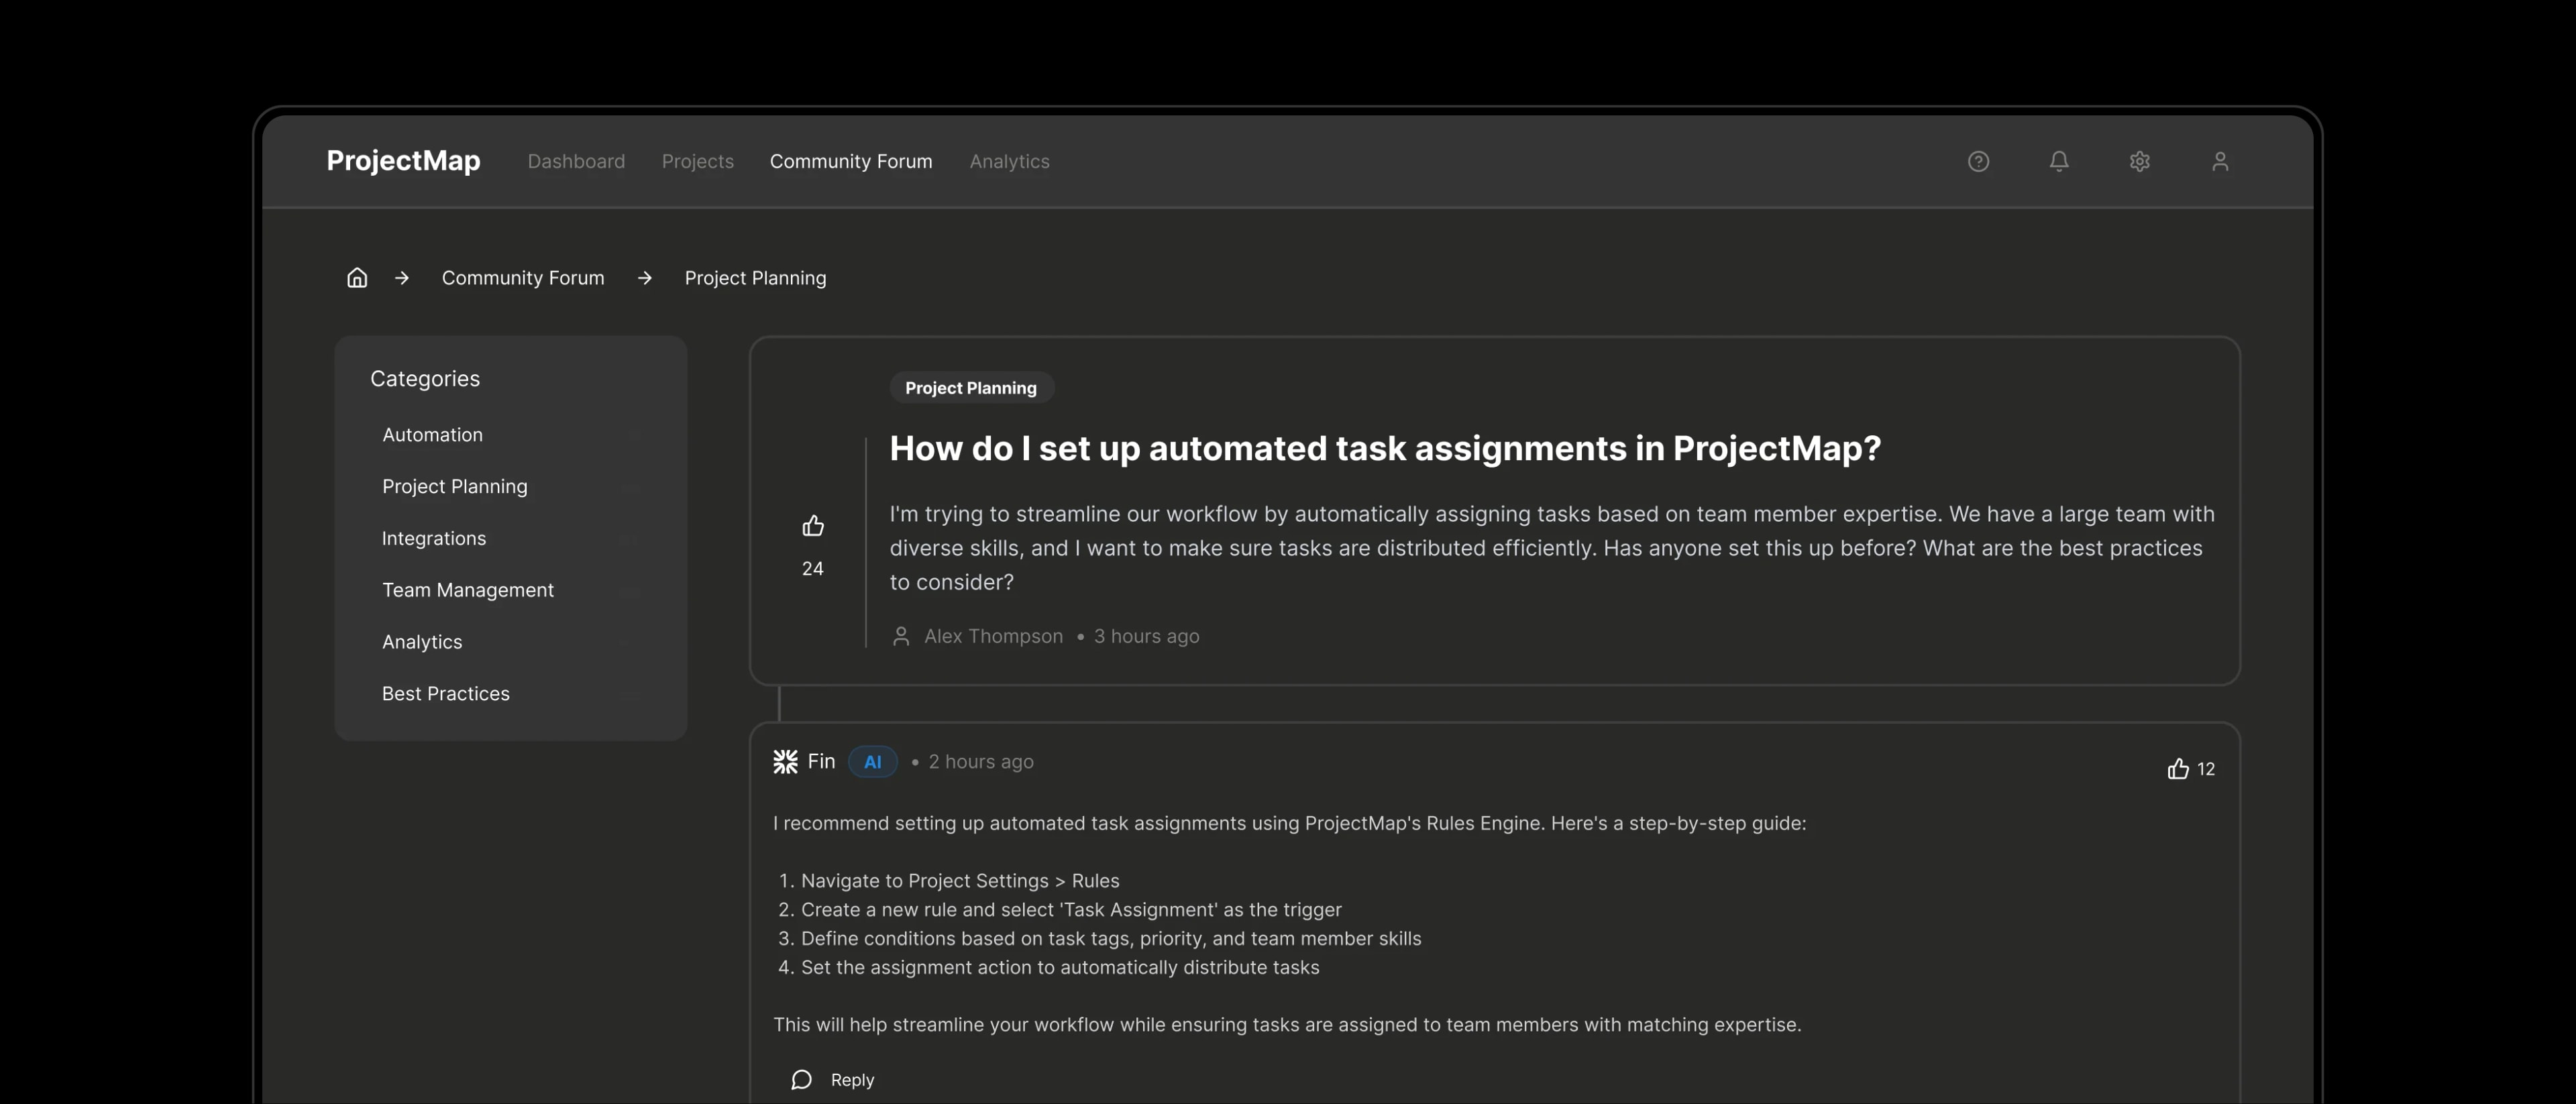
Task: Open the Analytics navigation tab
Action: (x=1009, y=161)
